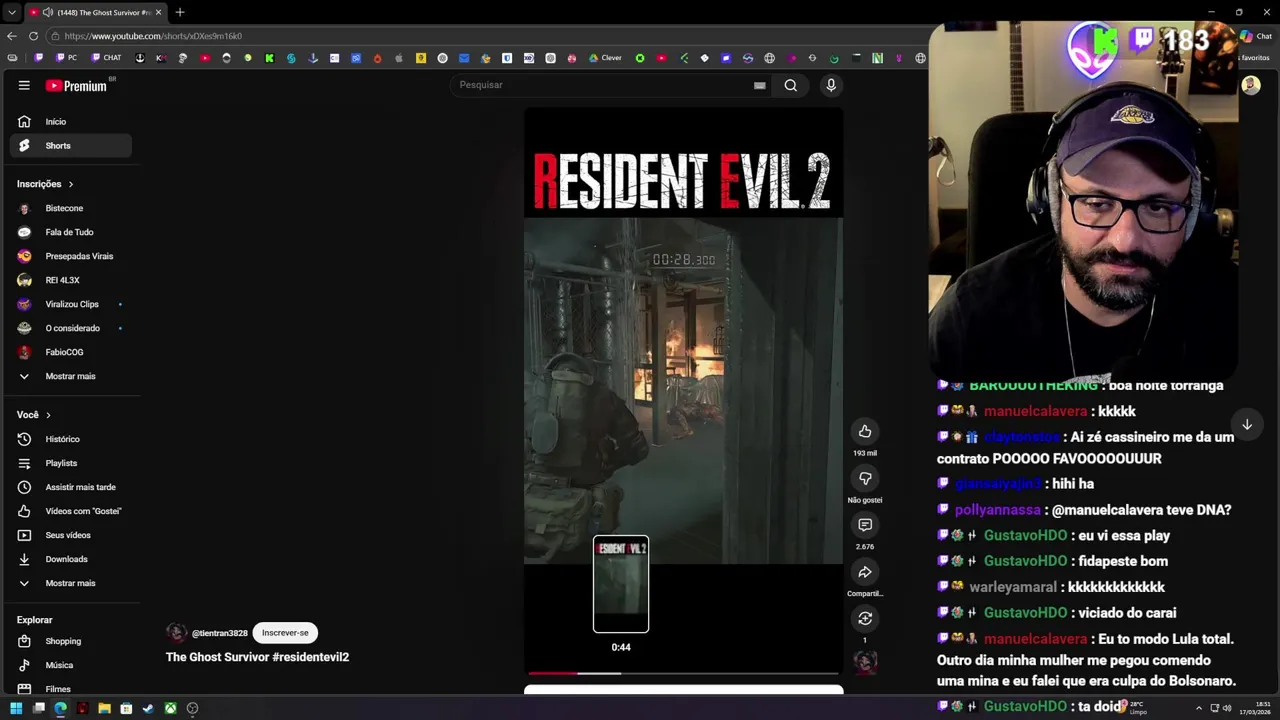Open Xbox app from taskbar
This screenshot has width=1280, height=720.
point(171,708)
